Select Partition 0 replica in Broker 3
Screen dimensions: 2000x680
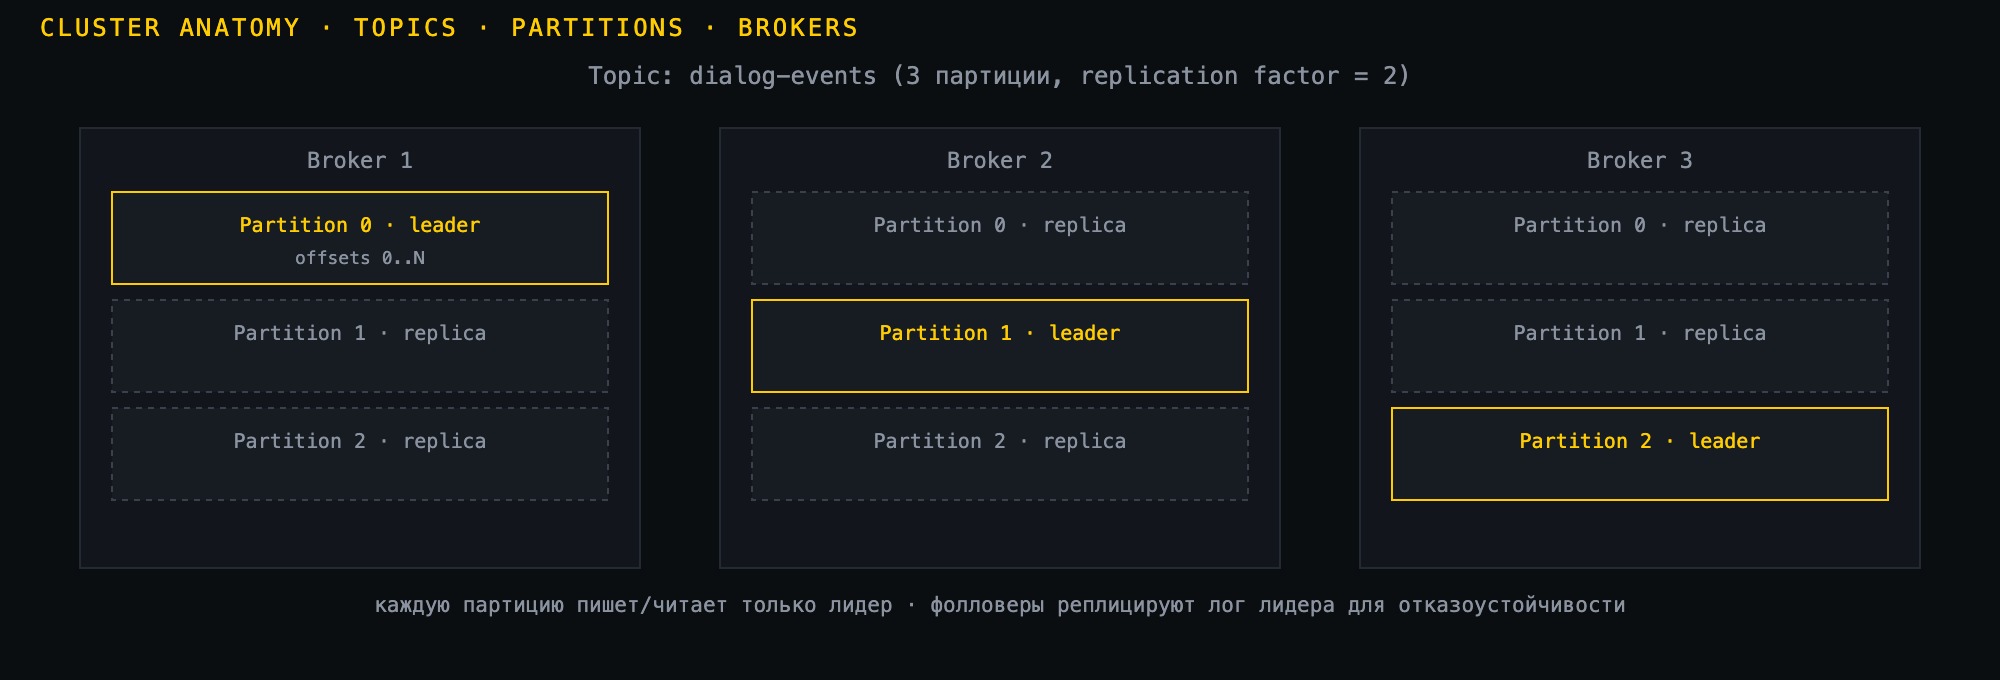coord(1640,238)
